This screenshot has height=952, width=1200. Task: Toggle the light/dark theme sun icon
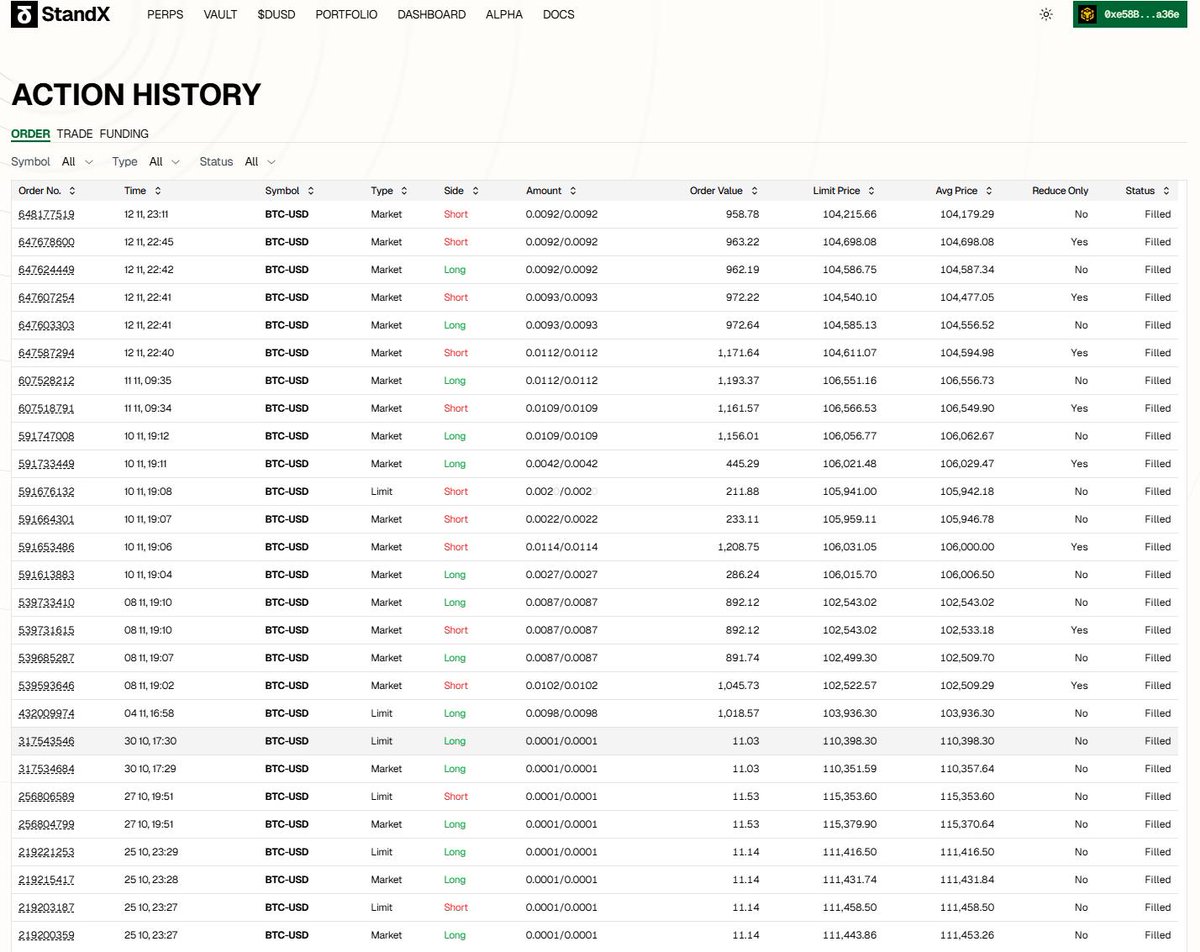point(1046,15)
